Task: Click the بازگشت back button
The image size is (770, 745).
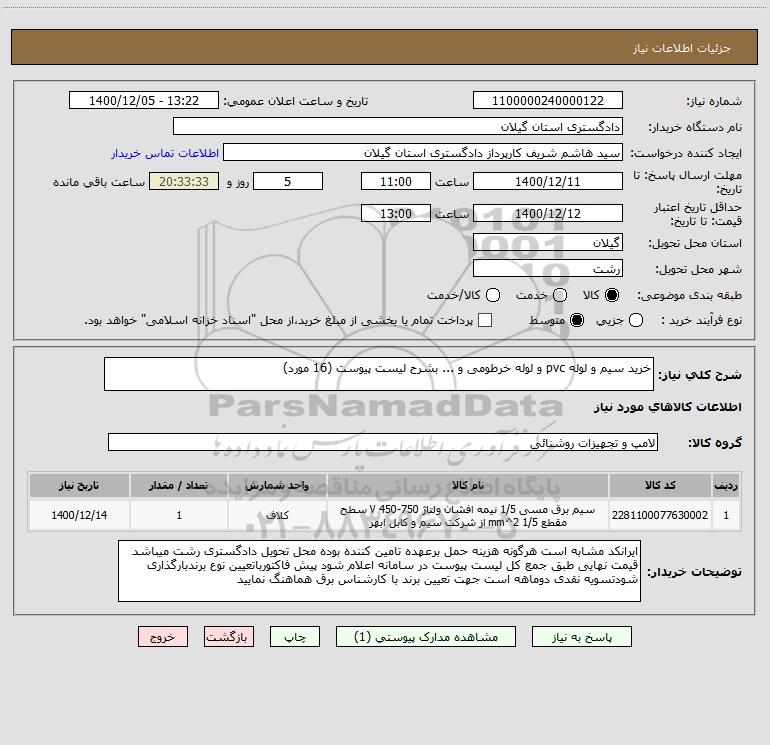Action: [229, 637]
